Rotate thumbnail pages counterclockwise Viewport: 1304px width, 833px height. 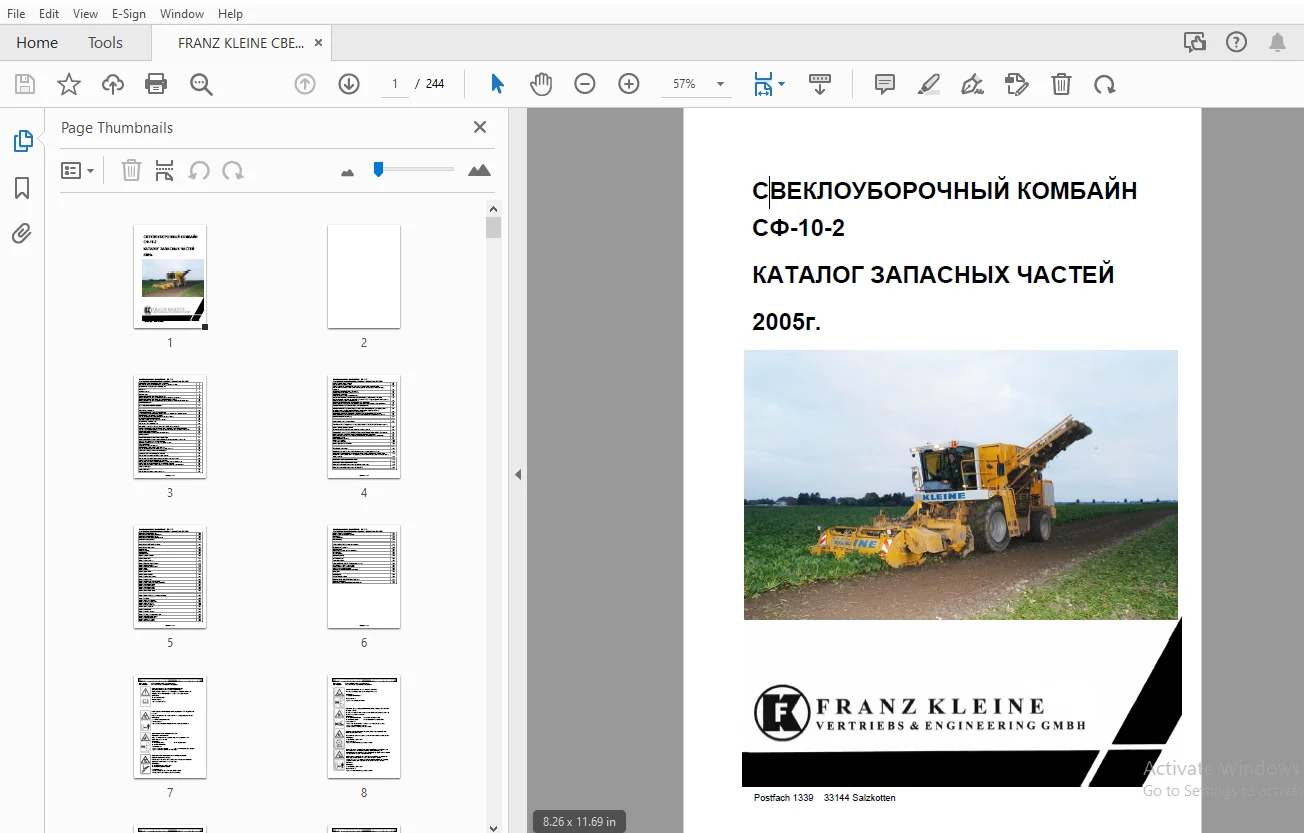coord(199,171)
